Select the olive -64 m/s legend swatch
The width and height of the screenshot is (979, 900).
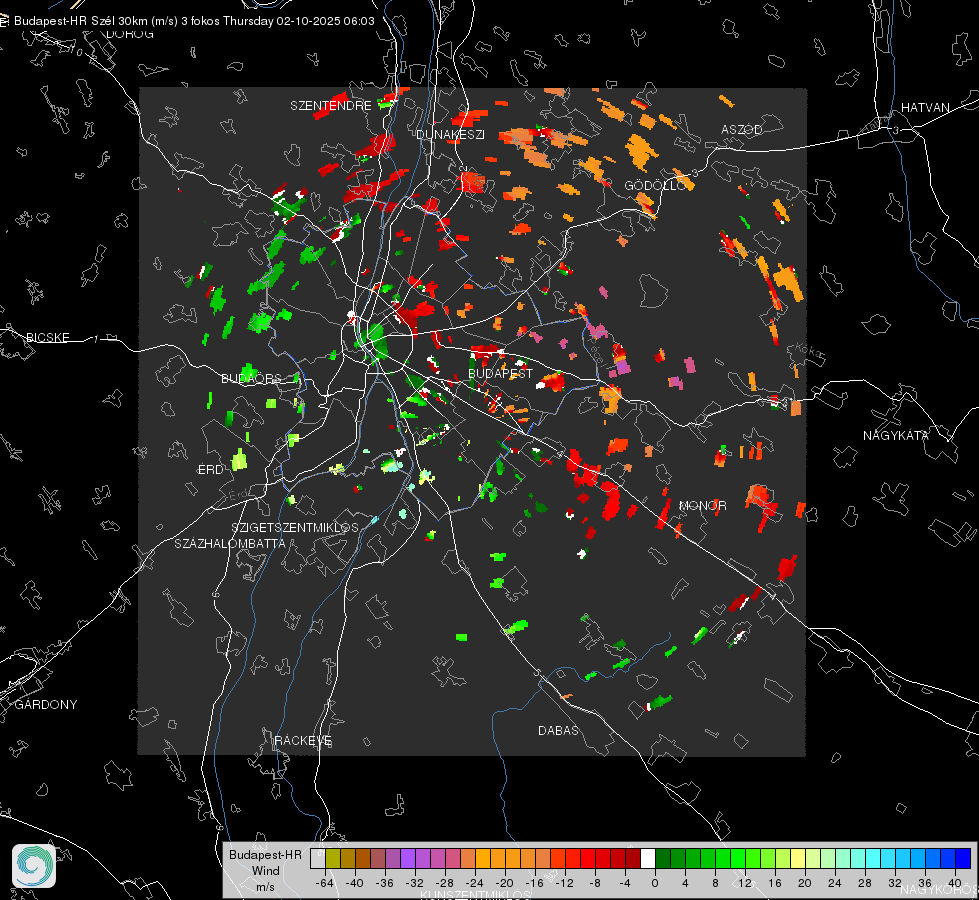point(332,858)
